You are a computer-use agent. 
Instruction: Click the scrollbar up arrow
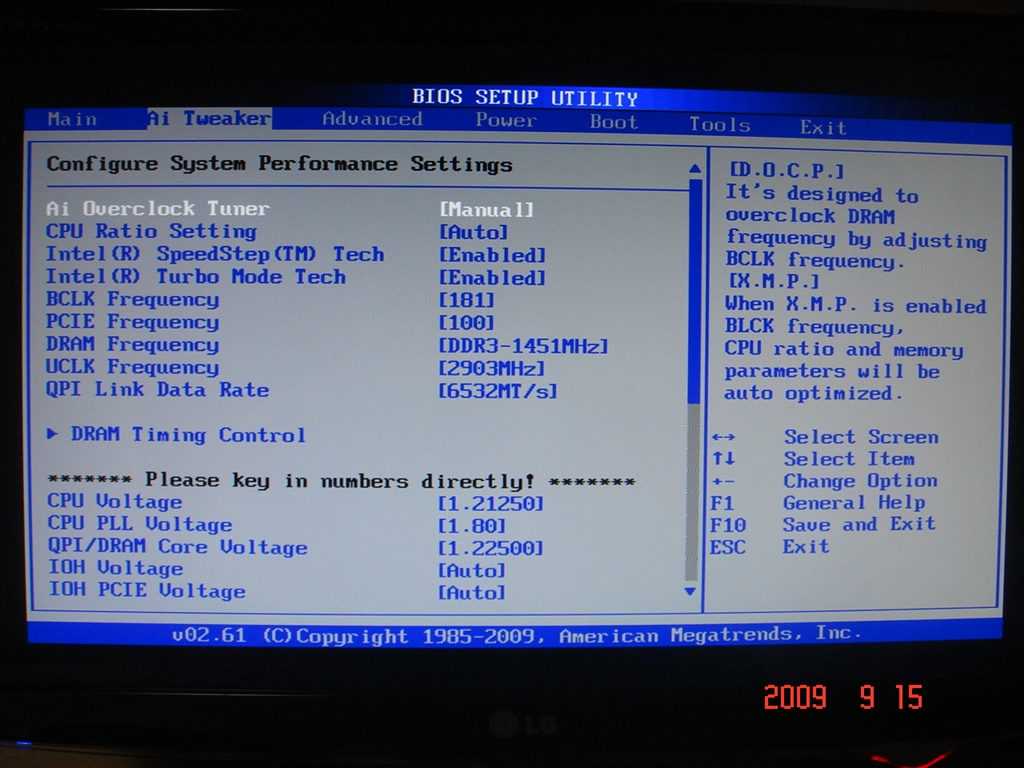click(695, 168)
